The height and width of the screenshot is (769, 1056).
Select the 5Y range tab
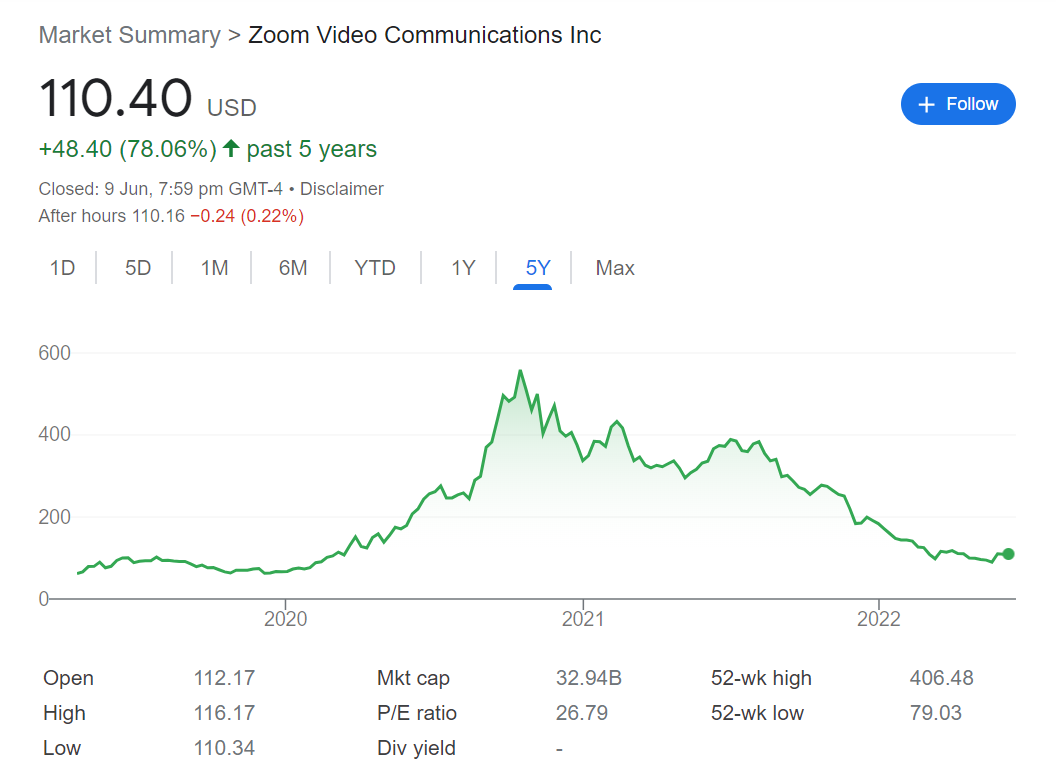[538, 268]
